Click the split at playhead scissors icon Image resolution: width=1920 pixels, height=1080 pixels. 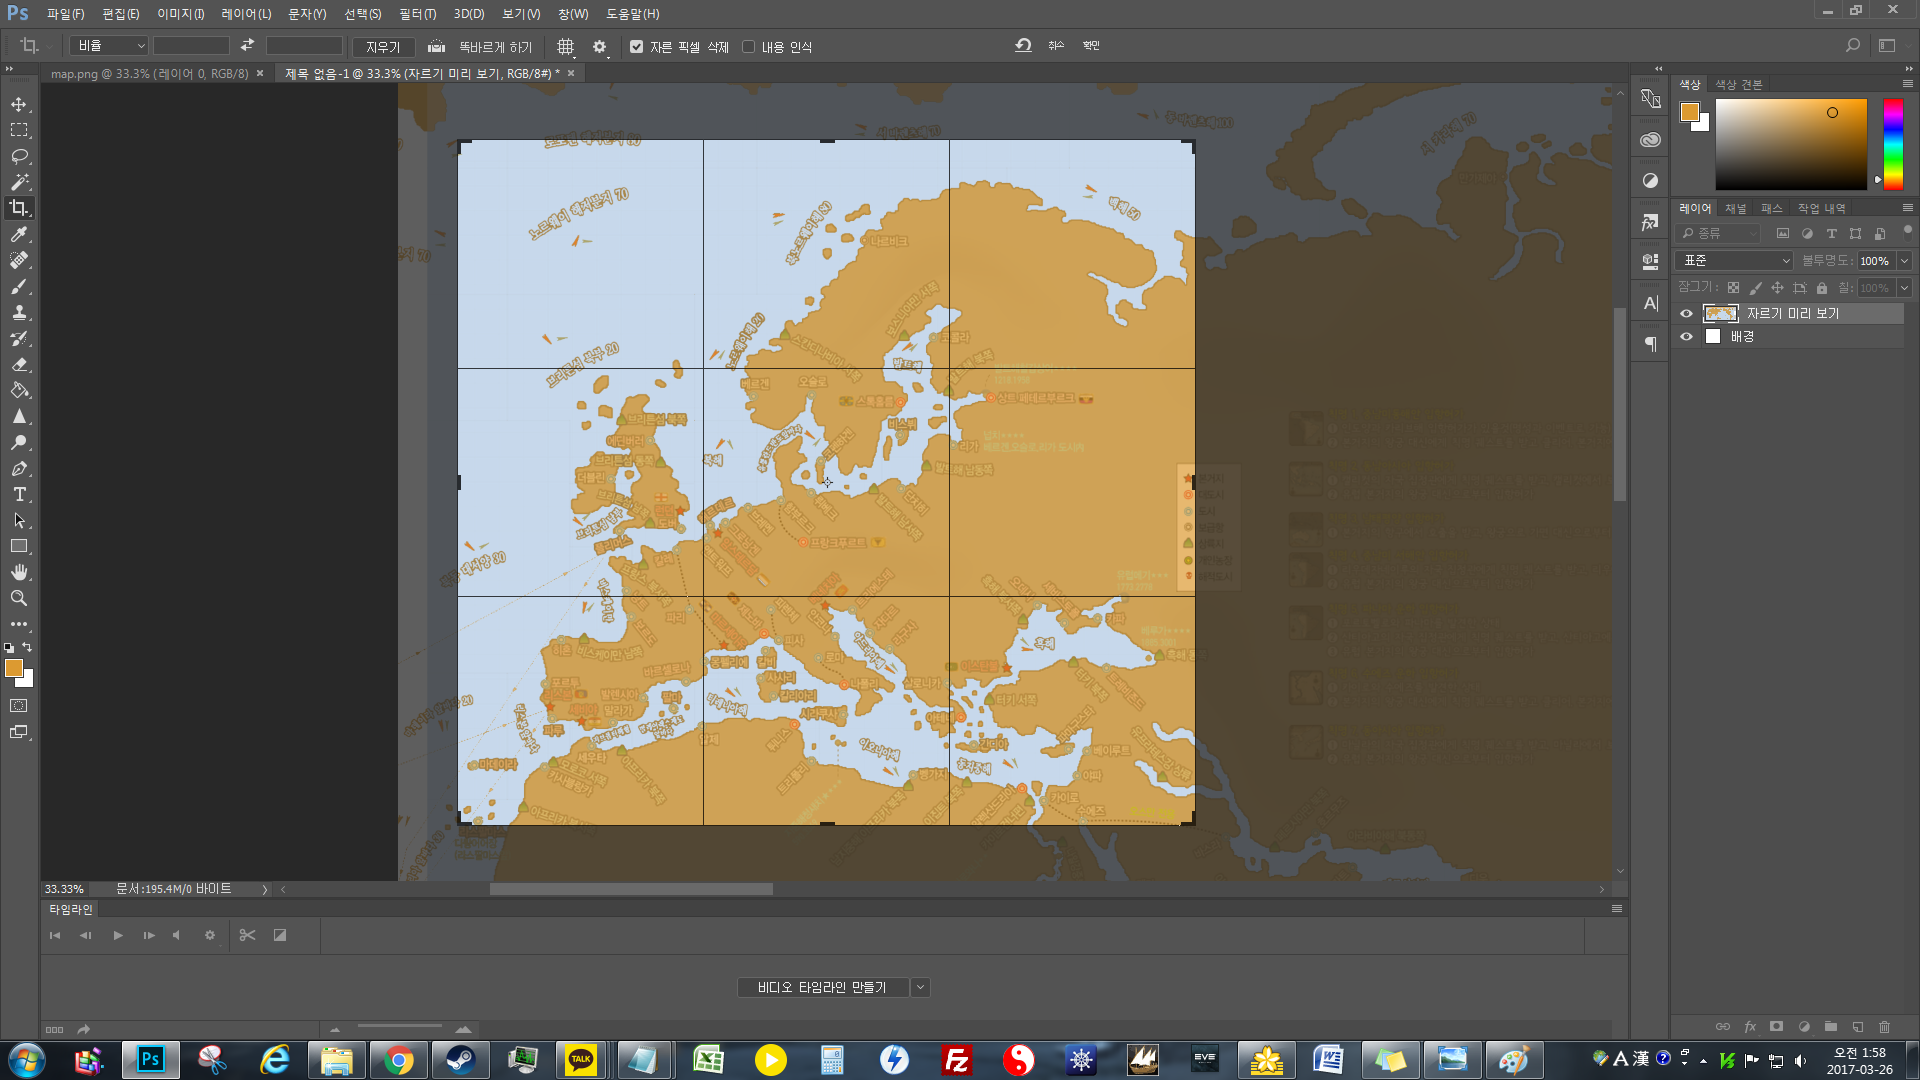[247, 935]
